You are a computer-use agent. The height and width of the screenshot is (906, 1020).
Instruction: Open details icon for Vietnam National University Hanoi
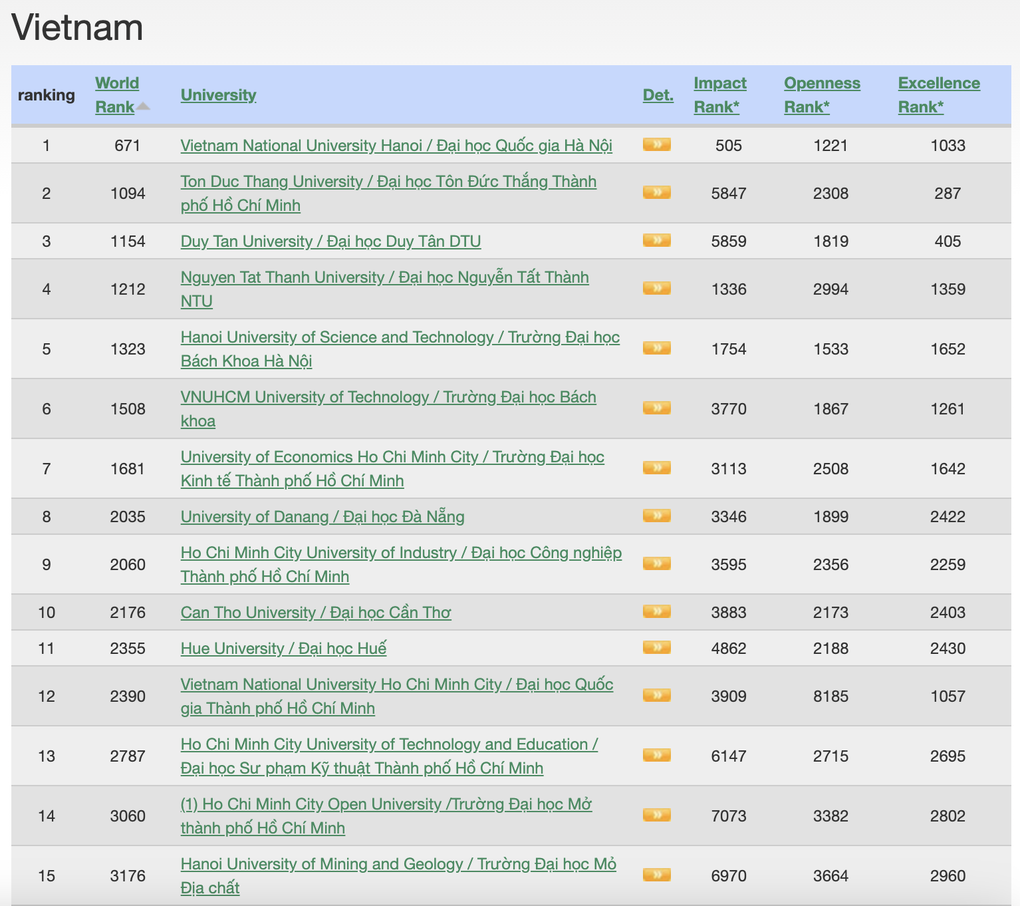656,144
